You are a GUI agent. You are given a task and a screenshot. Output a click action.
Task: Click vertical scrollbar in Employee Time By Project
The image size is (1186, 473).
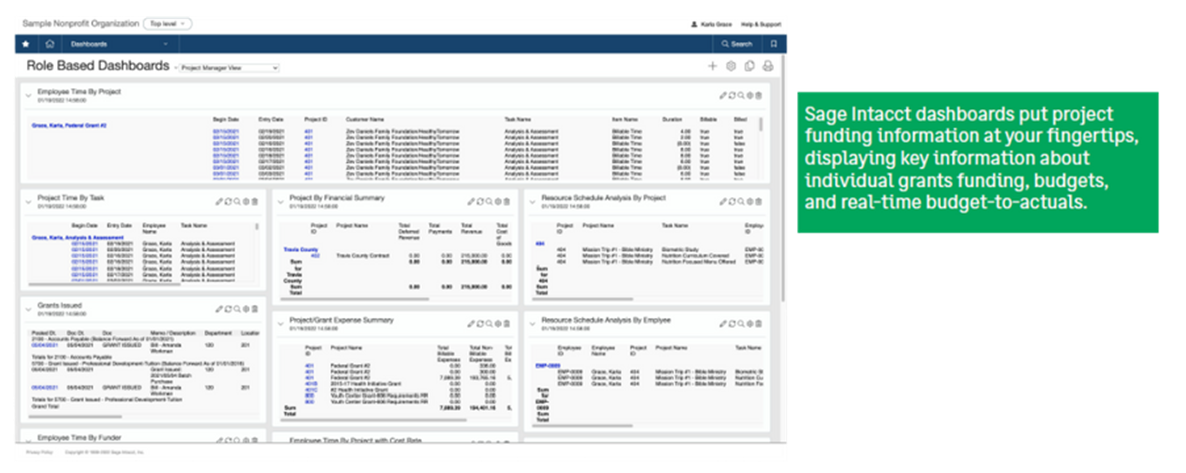(x=761, y=125)
